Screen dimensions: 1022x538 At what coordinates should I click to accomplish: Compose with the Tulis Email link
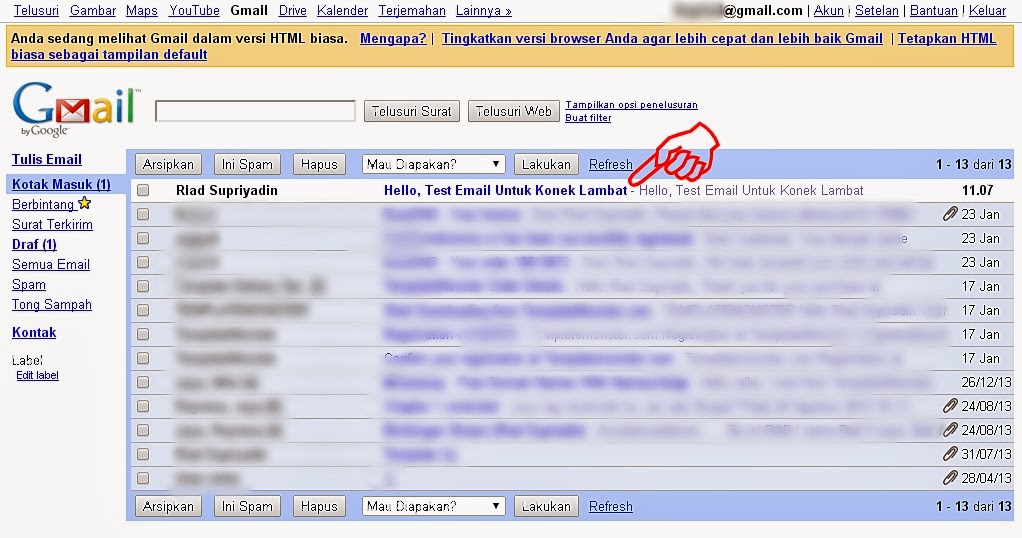47,159
